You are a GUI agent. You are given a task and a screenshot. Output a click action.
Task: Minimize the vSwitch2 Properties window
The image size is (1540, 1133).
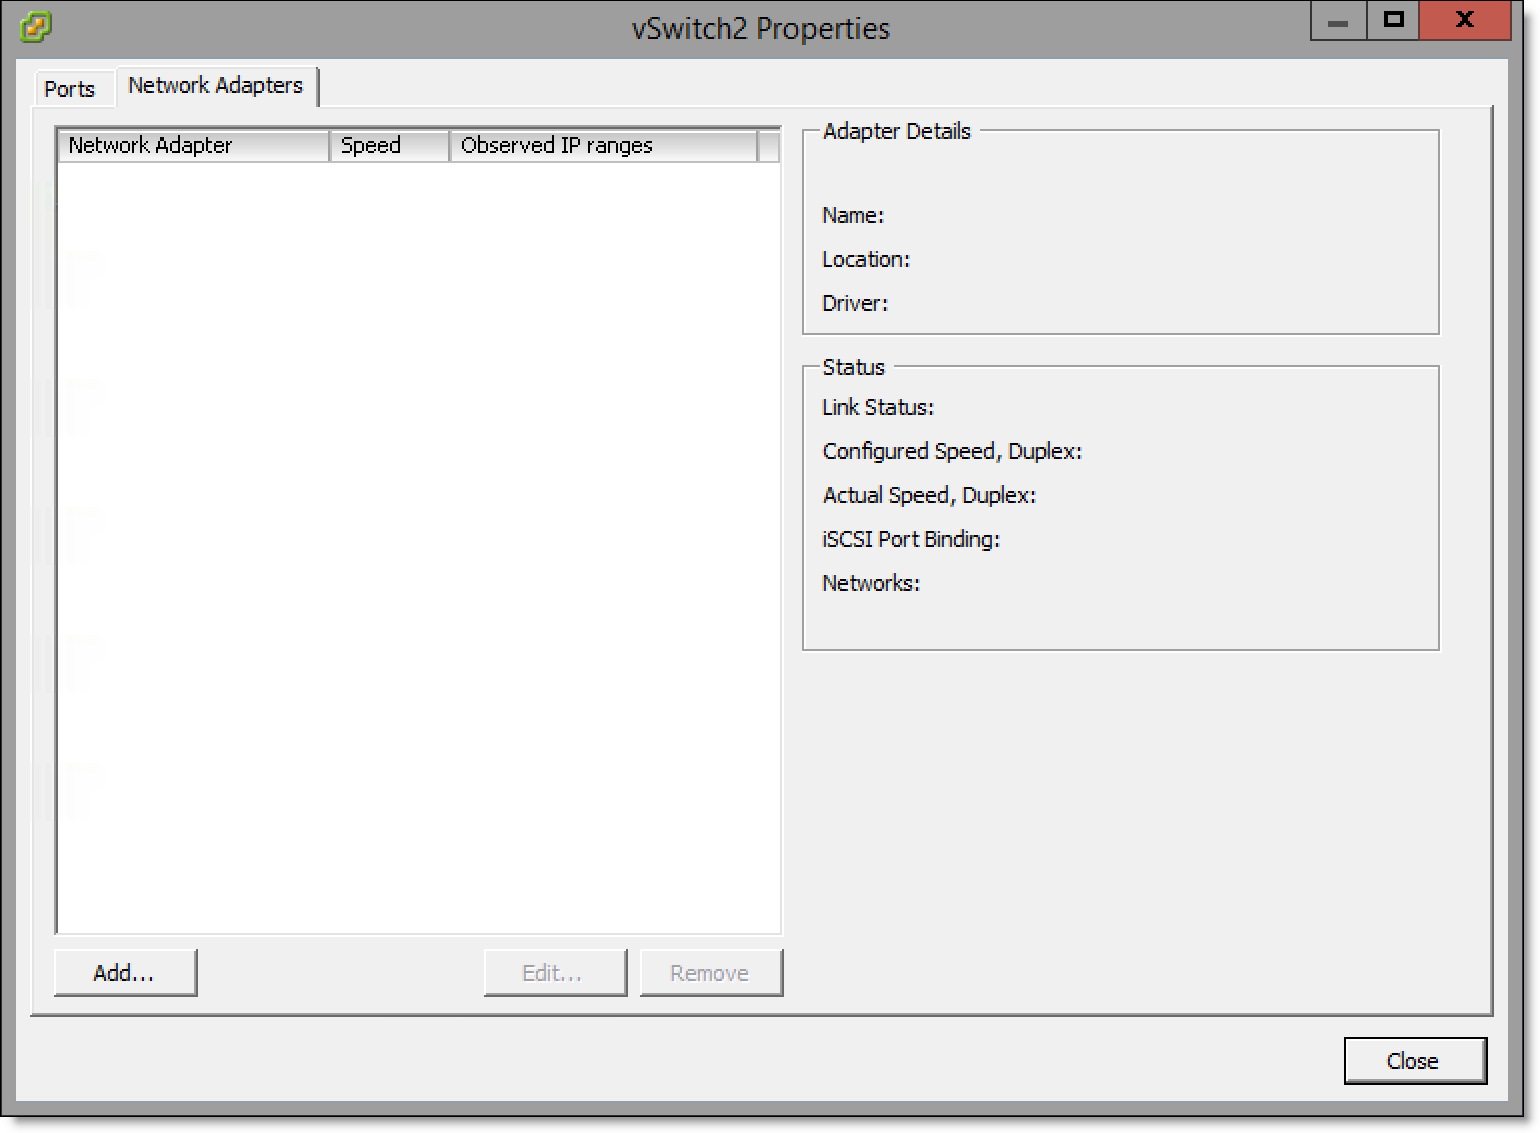click(1338, 22)
